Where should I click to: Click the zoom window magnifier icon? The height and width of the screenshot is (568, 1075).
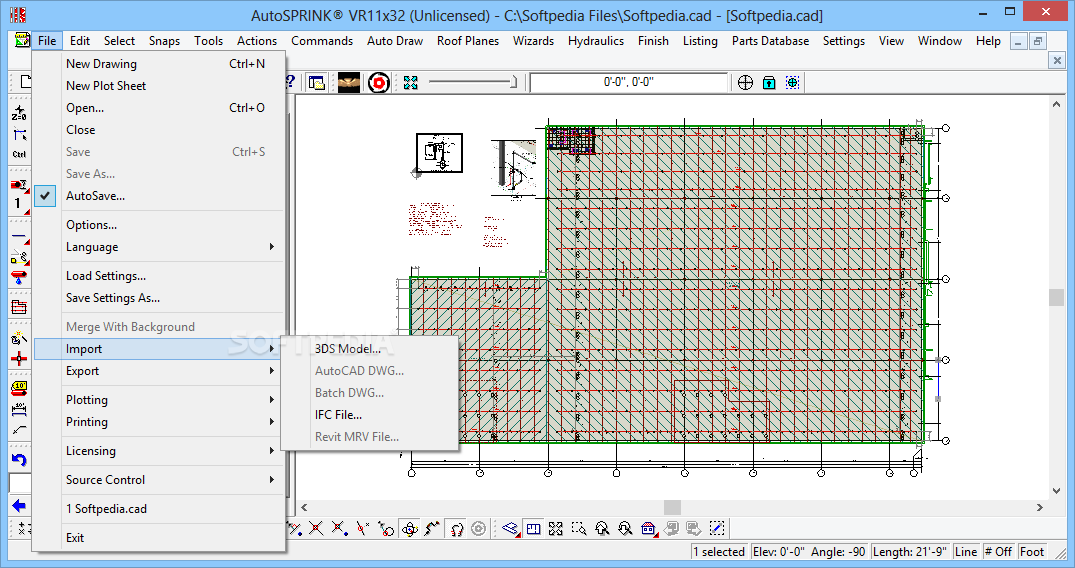579,528
